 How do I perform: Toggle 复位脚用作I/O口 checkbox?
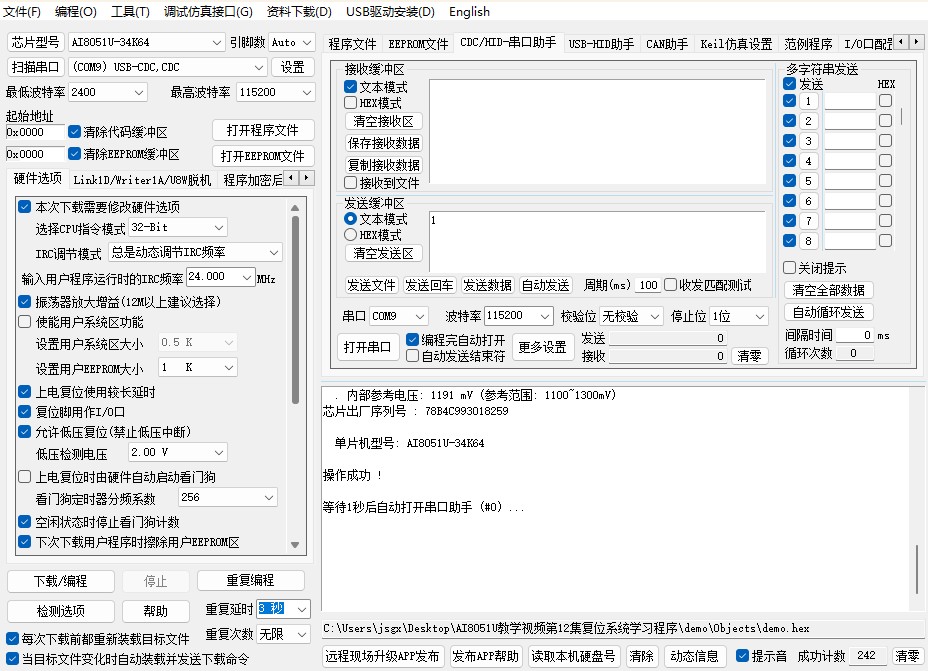[24, 411]
